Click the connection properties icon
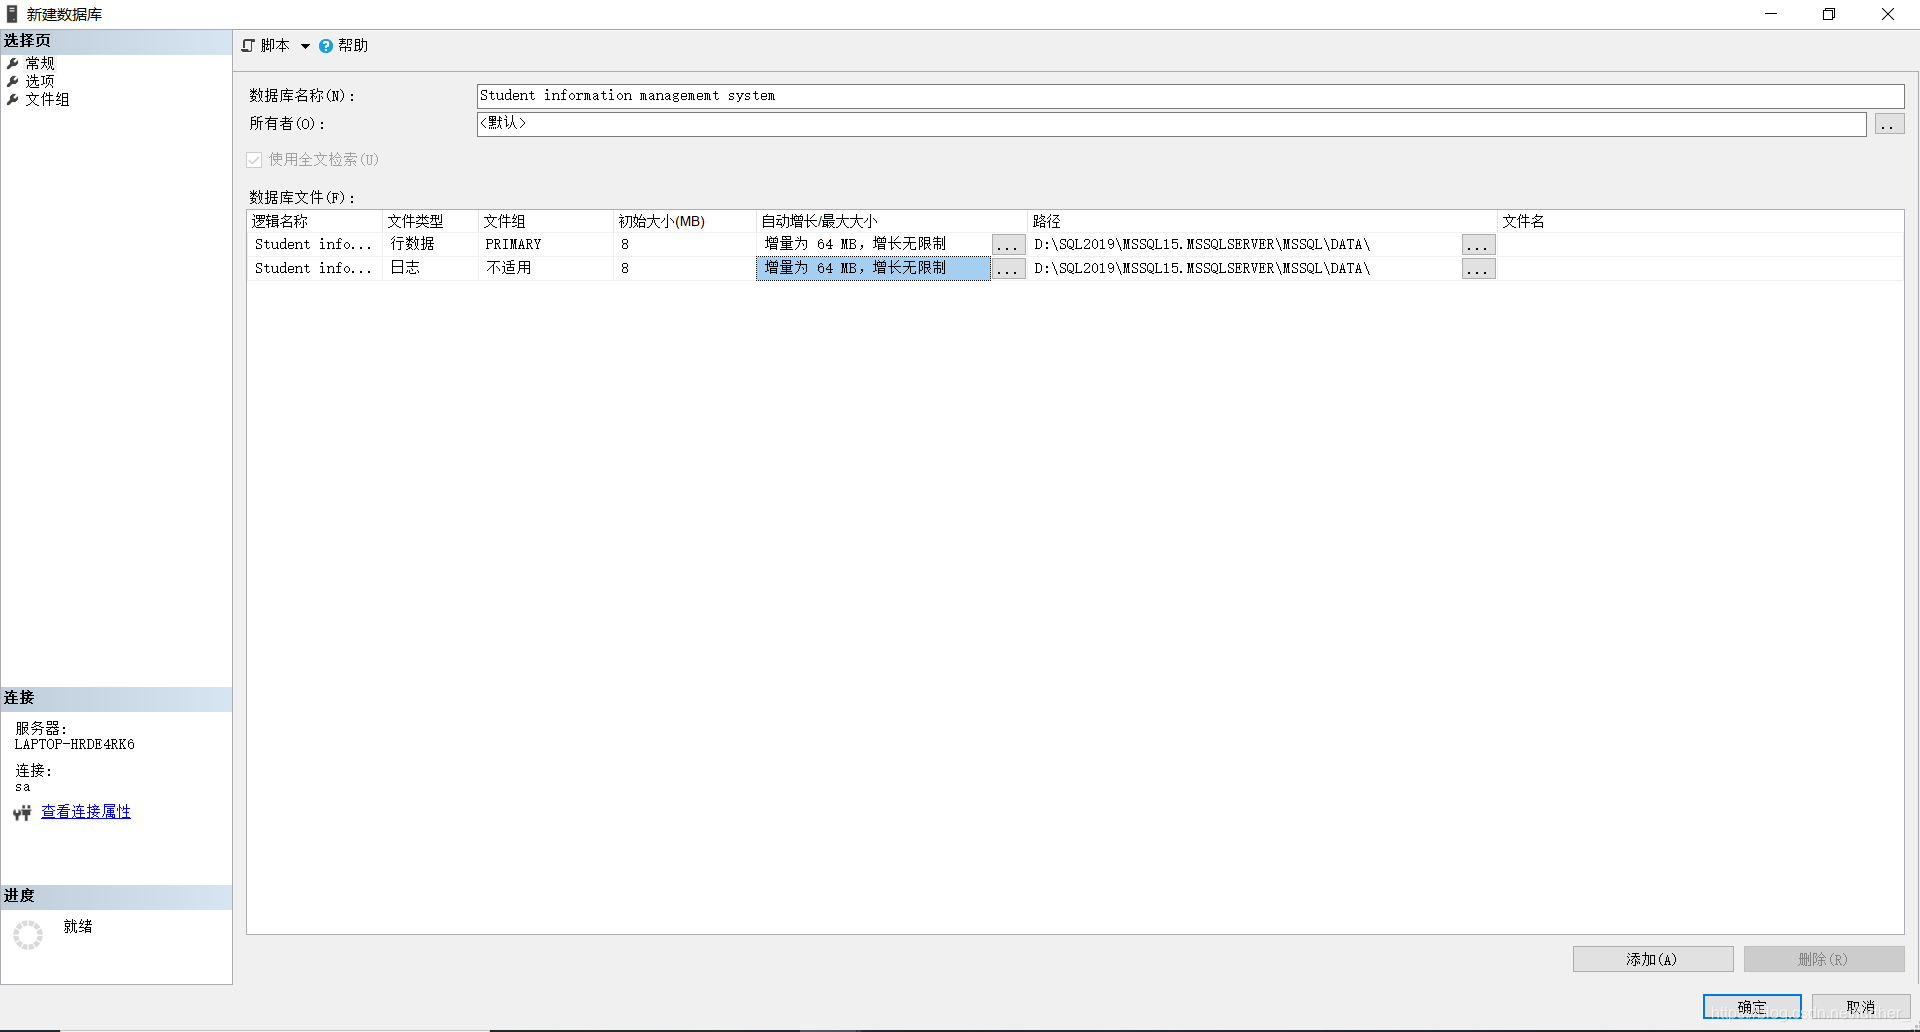The image size is (1920, 1032). click(x=22, y=813)
